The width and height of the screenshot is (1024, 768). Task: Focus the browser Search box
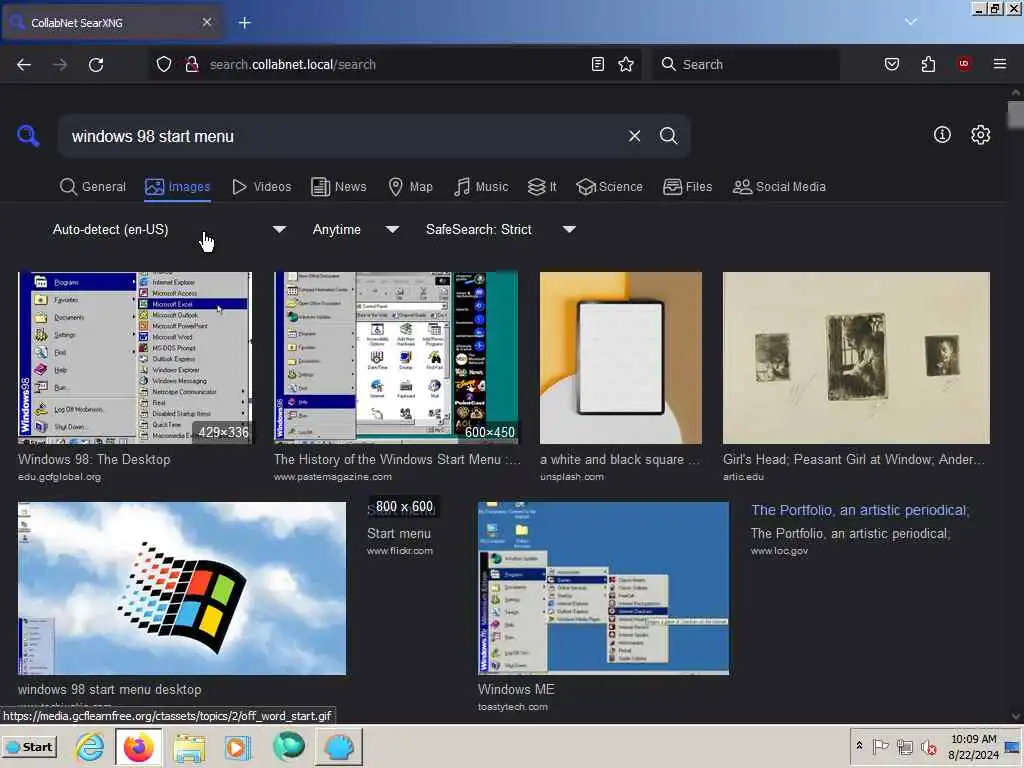(746, 64)
